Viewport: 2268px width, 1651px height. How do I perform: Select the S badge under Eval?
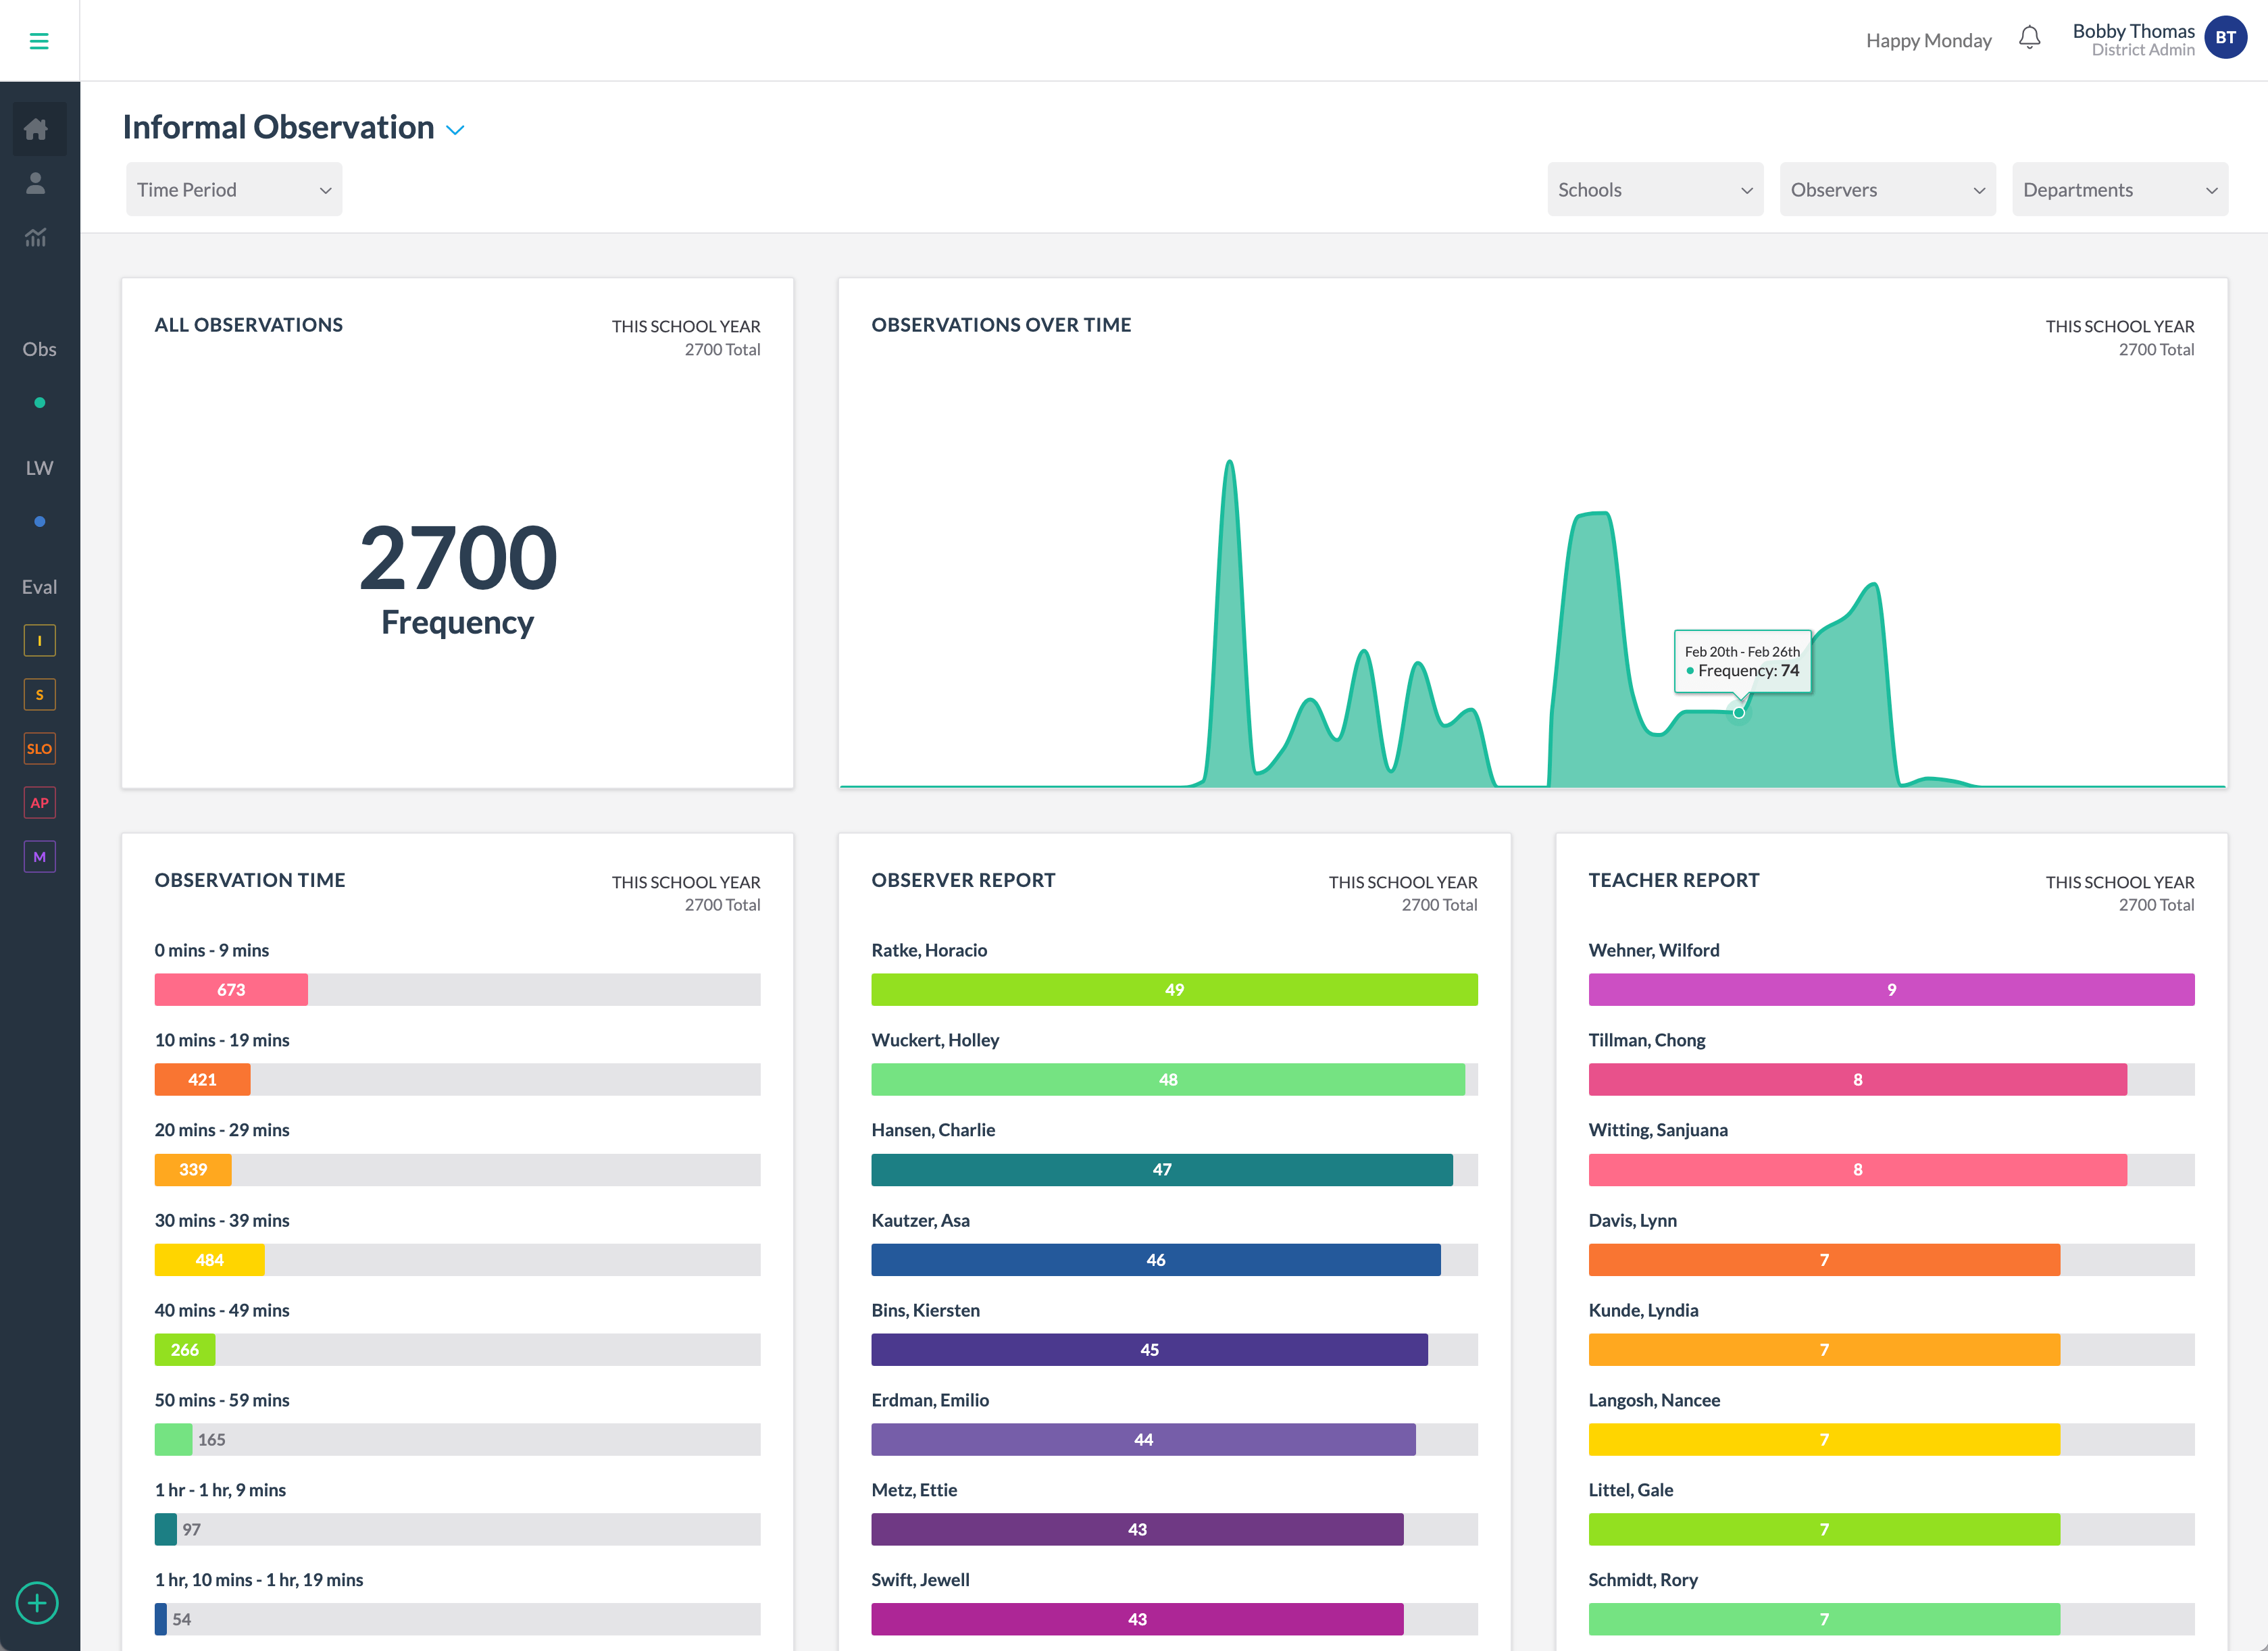[39, 694]
